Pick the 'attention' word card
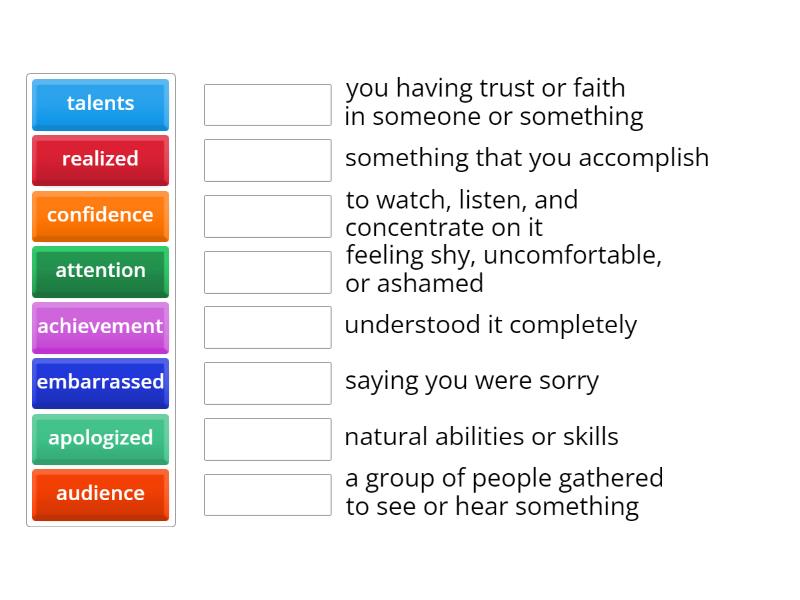800x600 pixels. click(x=100, y=271)
